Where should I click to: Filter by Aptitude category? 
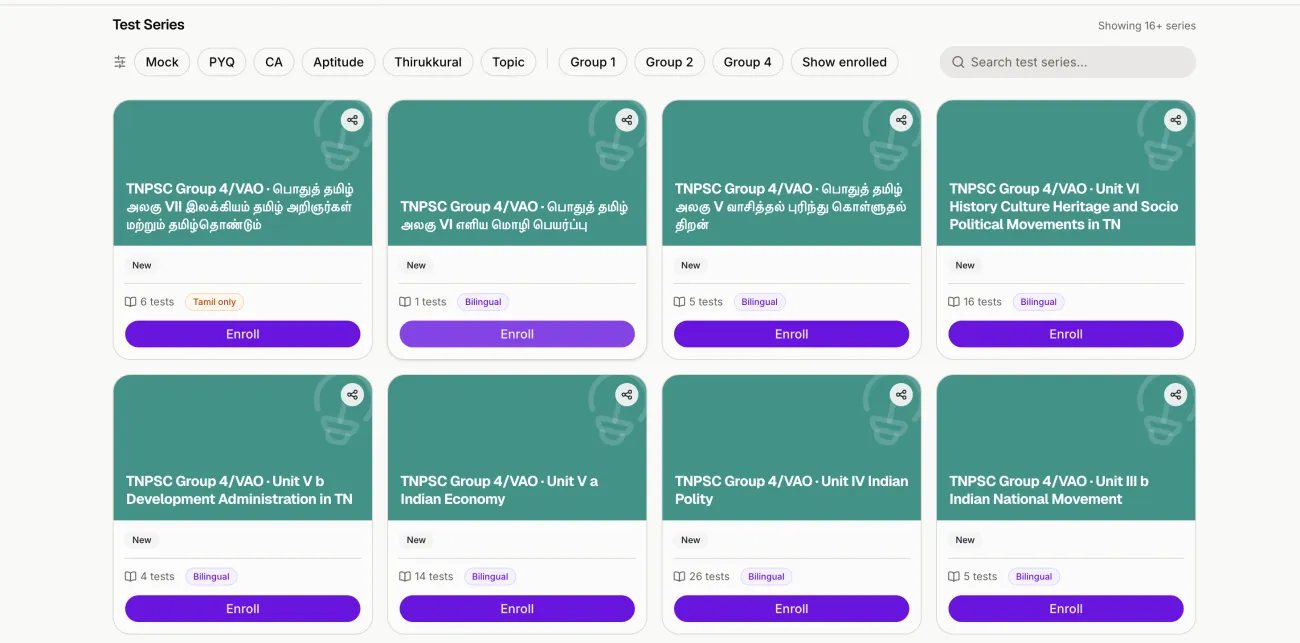tap(338, 62)
